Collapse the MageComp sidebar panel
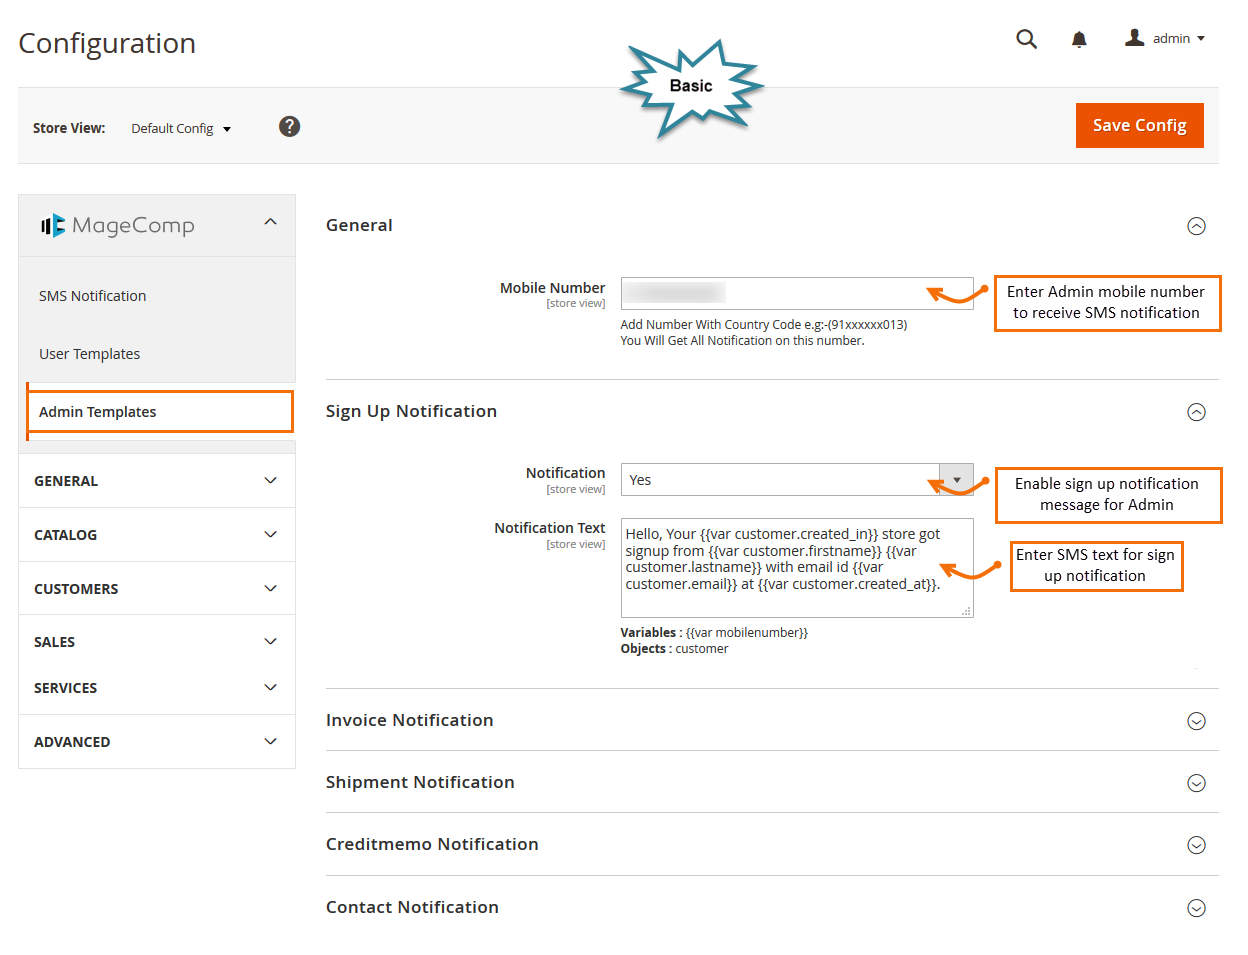 coord(270,224)
